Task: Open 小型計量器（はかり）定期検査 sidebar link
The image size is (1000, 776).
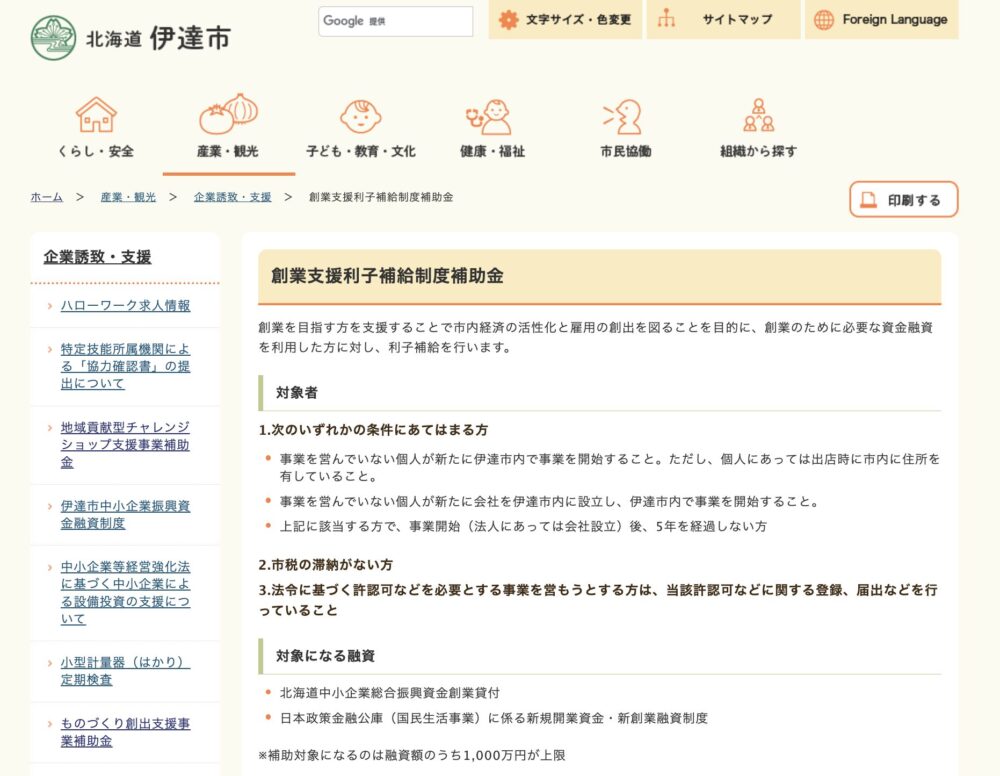Action: point(124,671)
